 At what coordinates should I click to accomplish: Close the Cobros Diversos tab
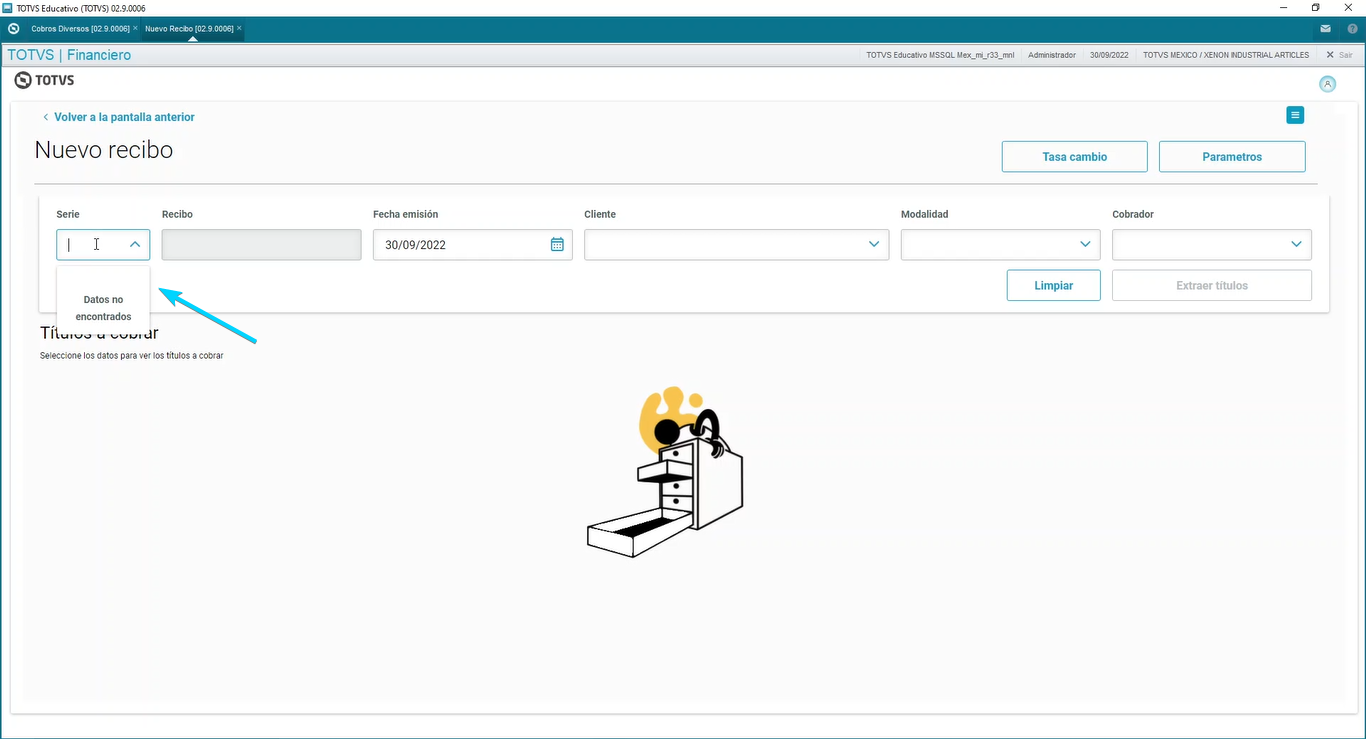[135, 28]
